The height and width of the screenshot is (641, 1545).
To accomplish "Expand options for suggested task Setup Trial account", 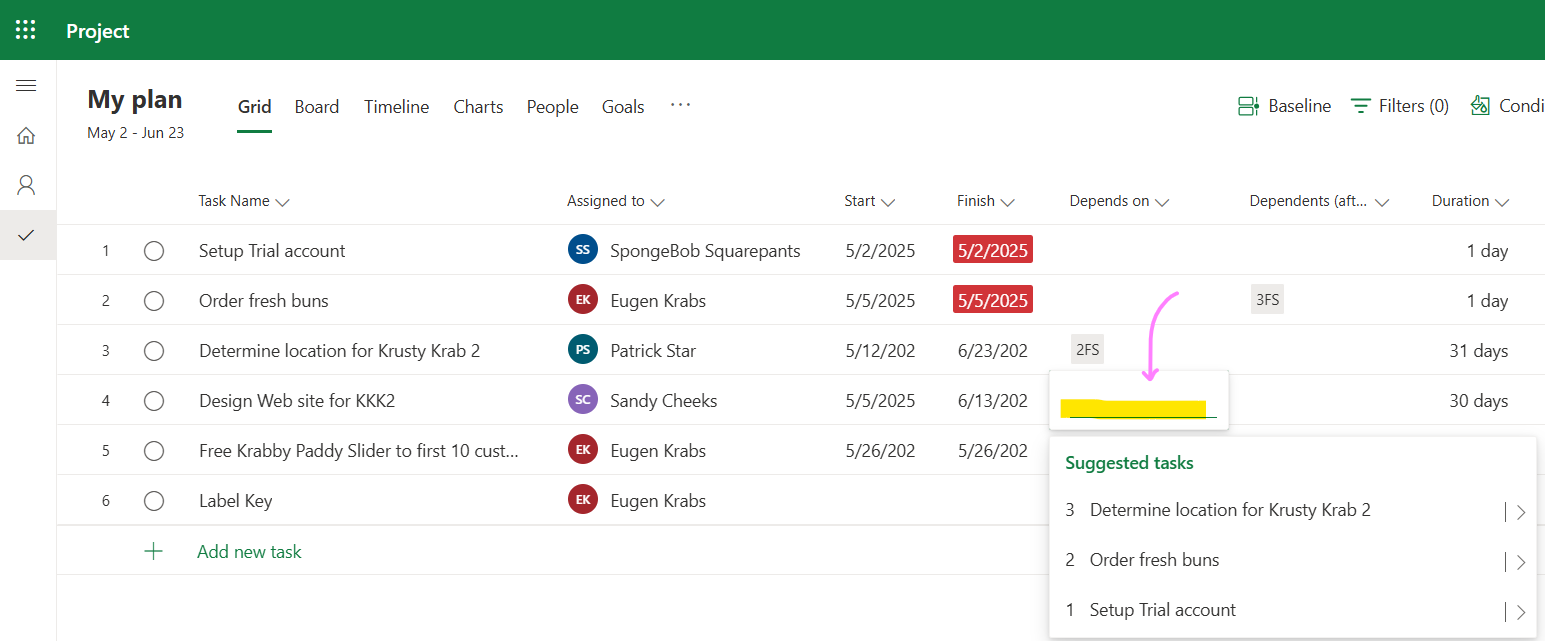I will [x=1520, y=612].
